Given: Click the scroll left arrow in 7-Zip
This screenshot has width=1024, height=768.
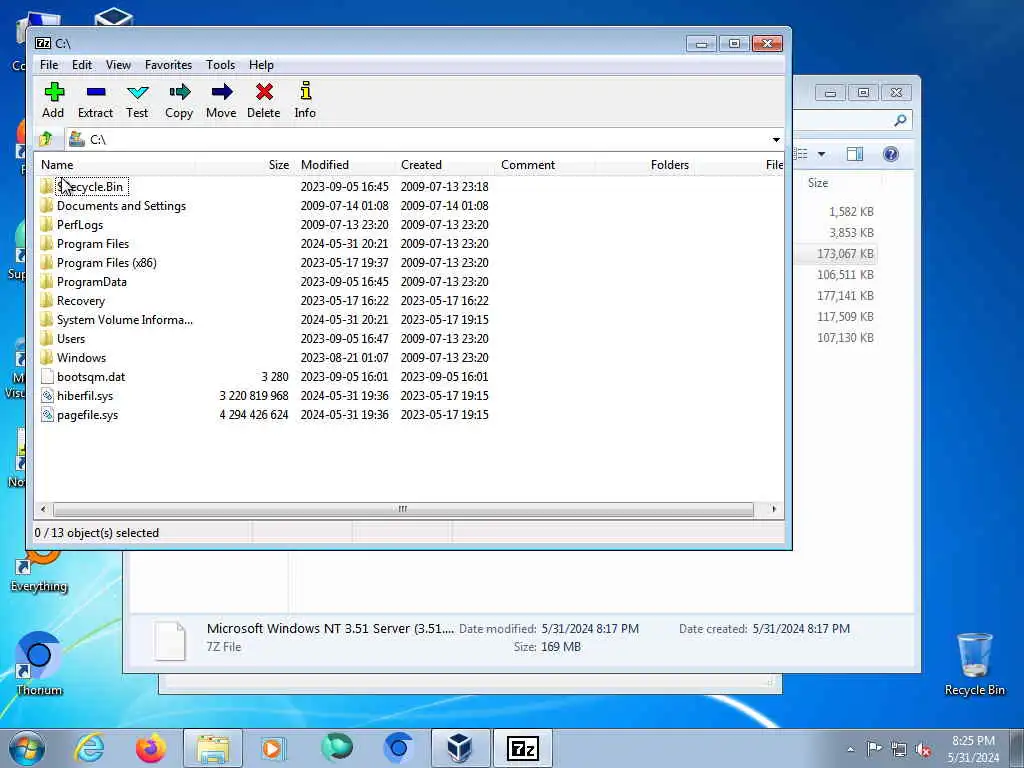Looking at the screenshot, I should tap(43, 509).
